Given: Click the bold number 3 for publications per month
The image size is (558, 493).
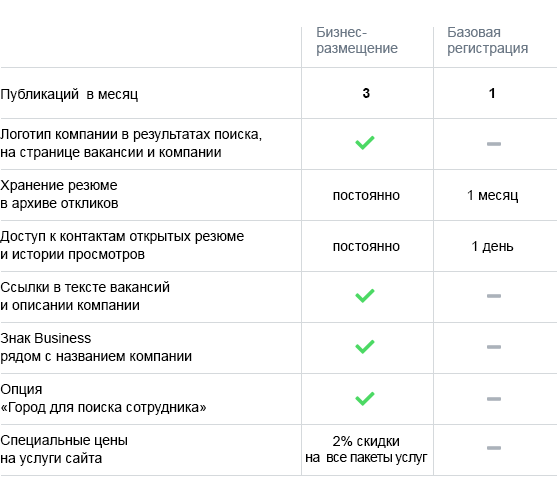Looking at the screenshot, I should click(366, 93).
